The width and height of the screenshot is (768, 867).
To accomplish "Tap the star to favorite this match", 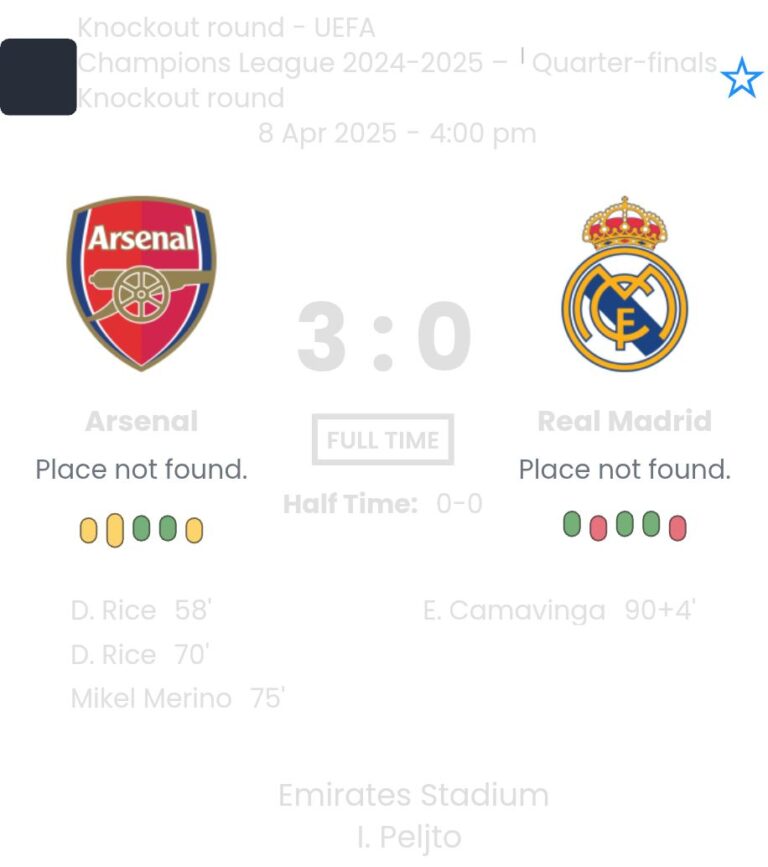I will 741,78.
